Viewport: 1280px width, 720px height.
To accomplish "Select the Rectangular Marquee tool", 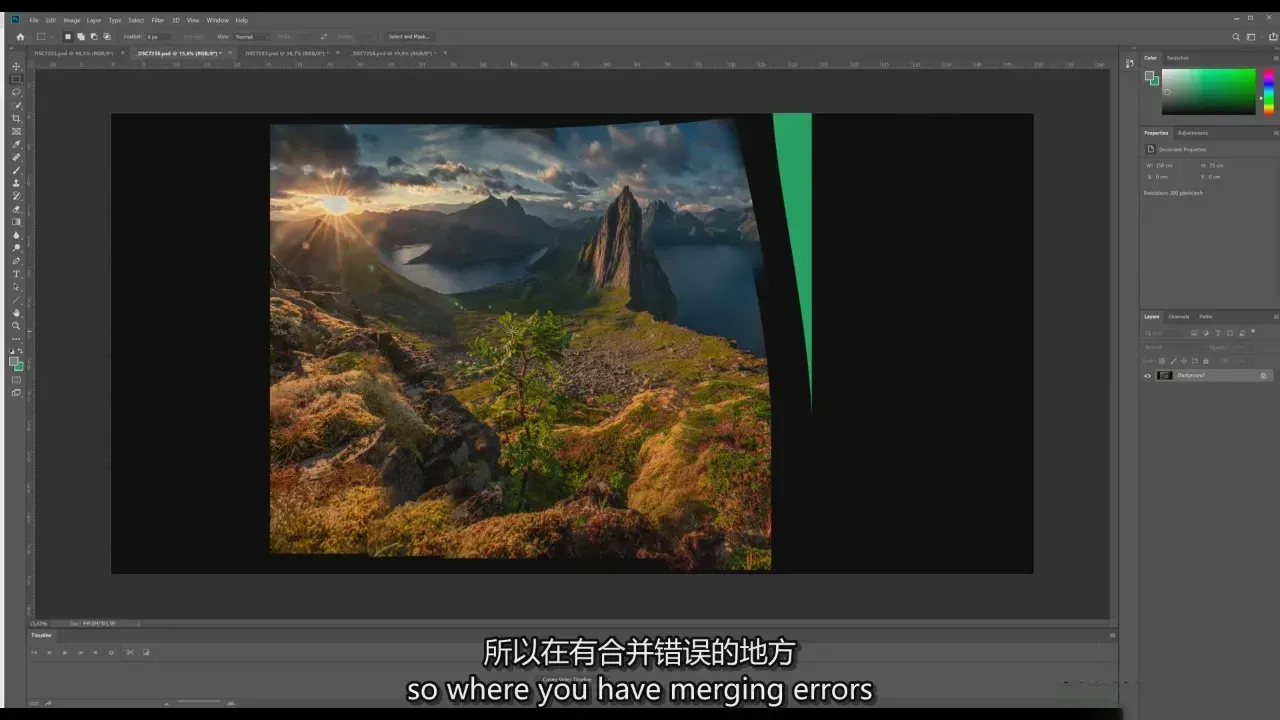I will click(16, 79).
